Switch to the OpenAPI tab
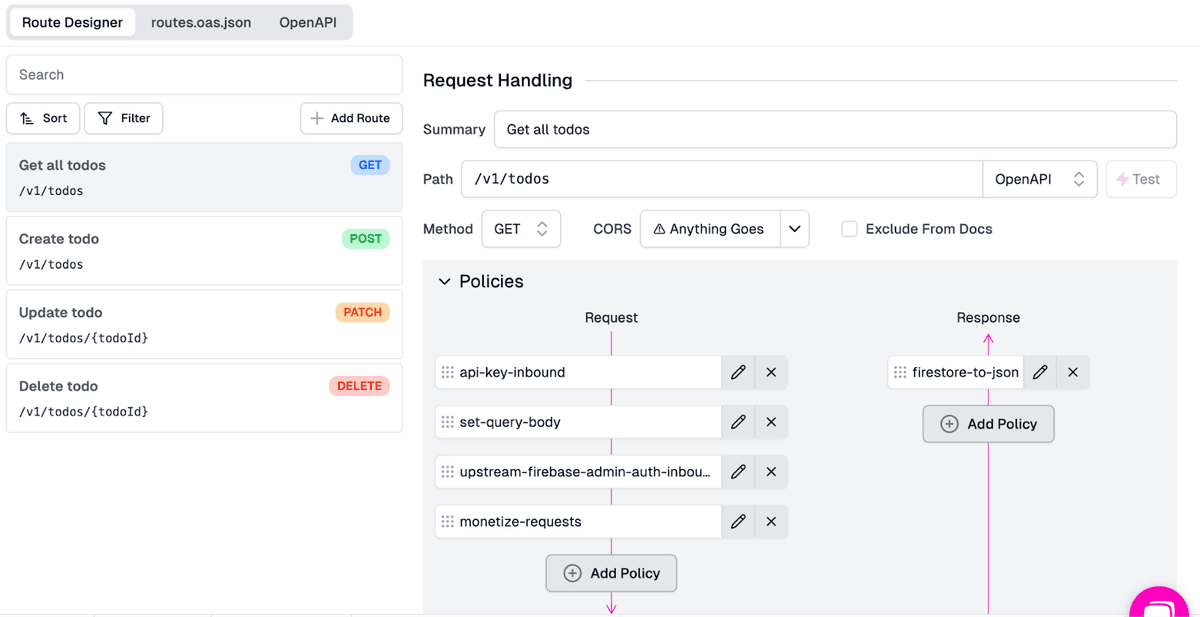Screen dimensions: 1200x617 (308, 22)
